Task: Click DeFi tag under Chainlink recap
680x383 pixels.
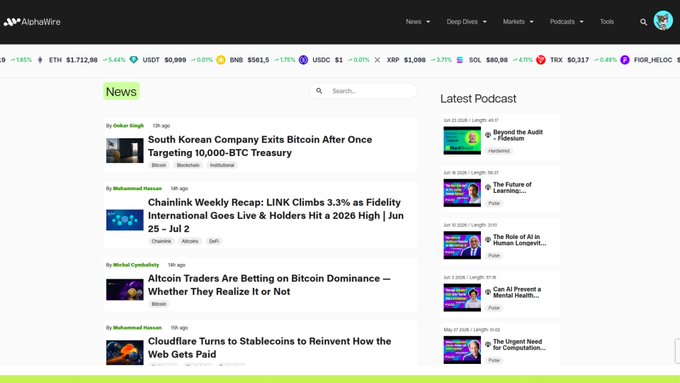Action: coord(214,241)
